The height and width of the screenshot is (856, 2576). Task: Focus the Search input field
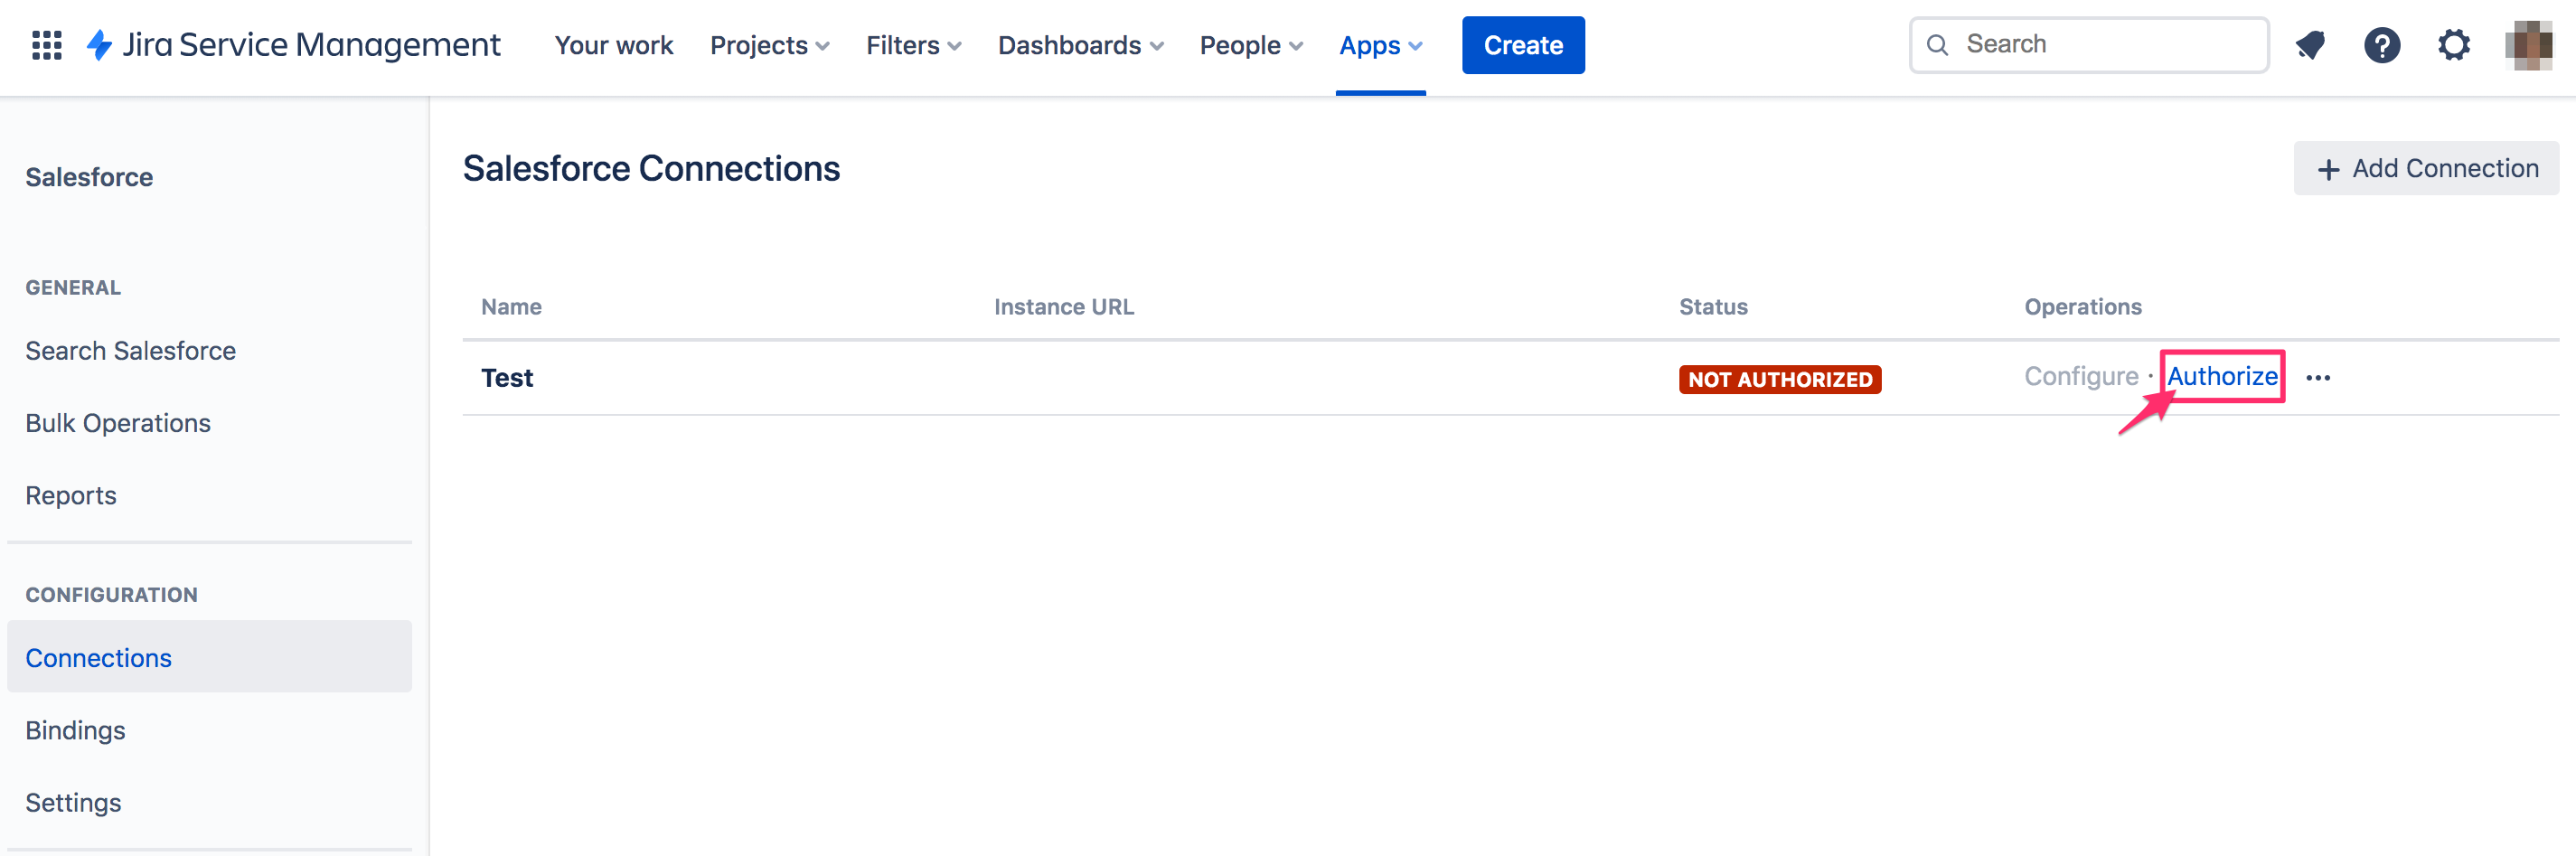tap(2089, 45)
